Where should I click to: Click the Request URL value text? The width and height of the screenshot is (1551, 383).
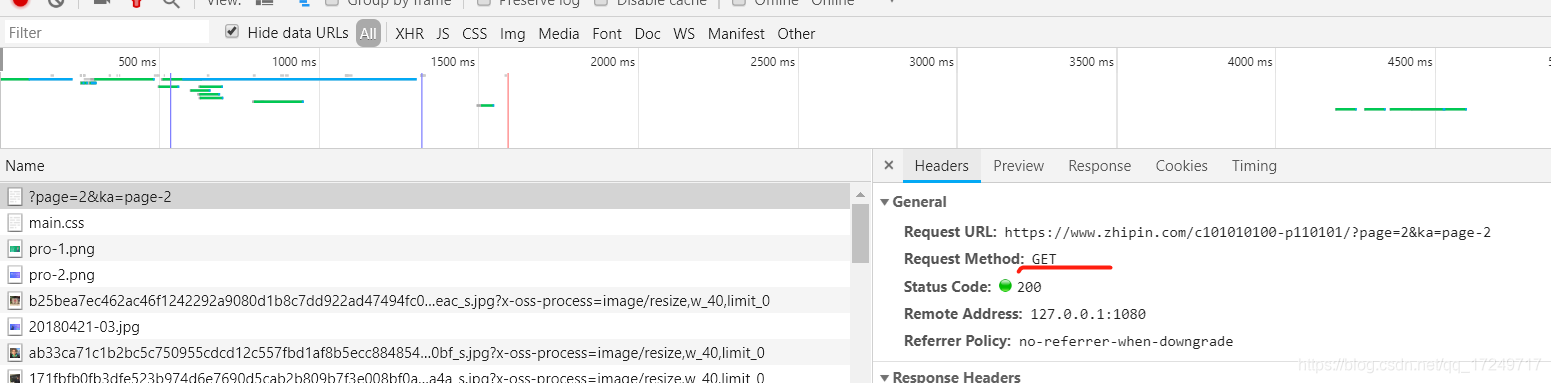click(x=1248, y=233)
